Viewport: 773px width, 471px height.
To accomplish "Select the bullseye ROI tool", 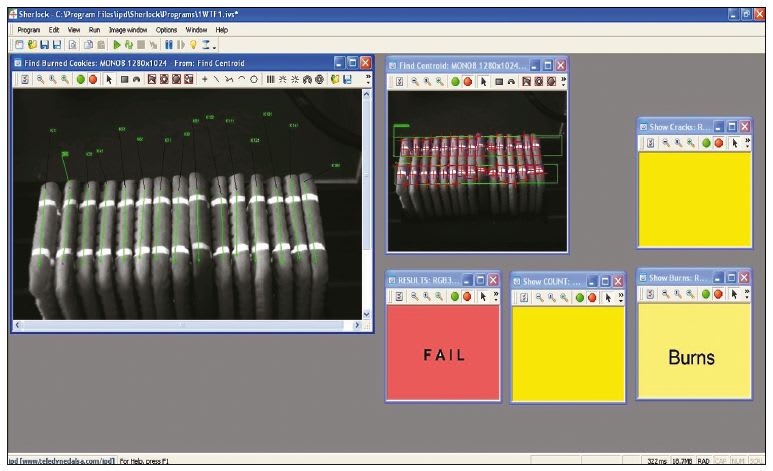I will point(319,79).
